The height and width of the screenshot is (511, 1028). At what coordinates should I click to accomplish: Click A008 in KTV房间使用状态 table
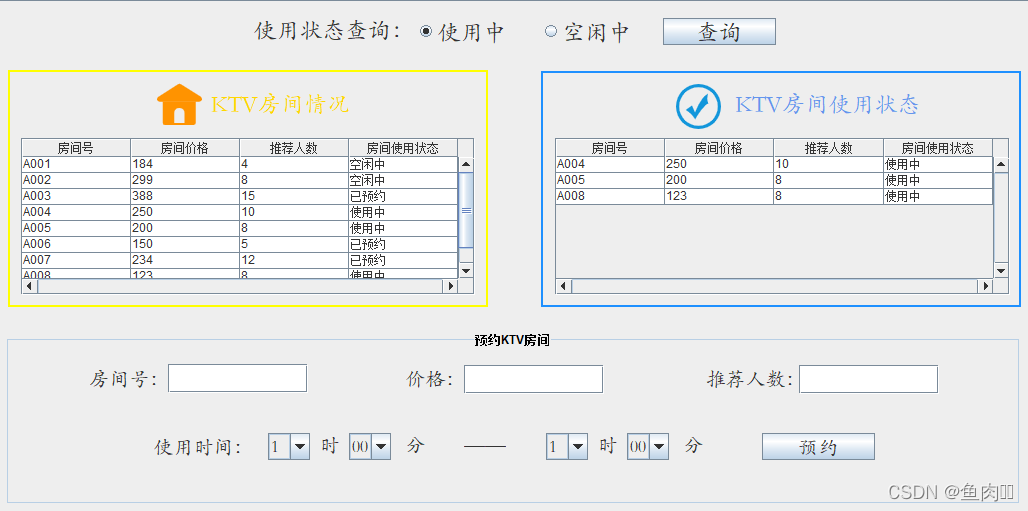610,196
